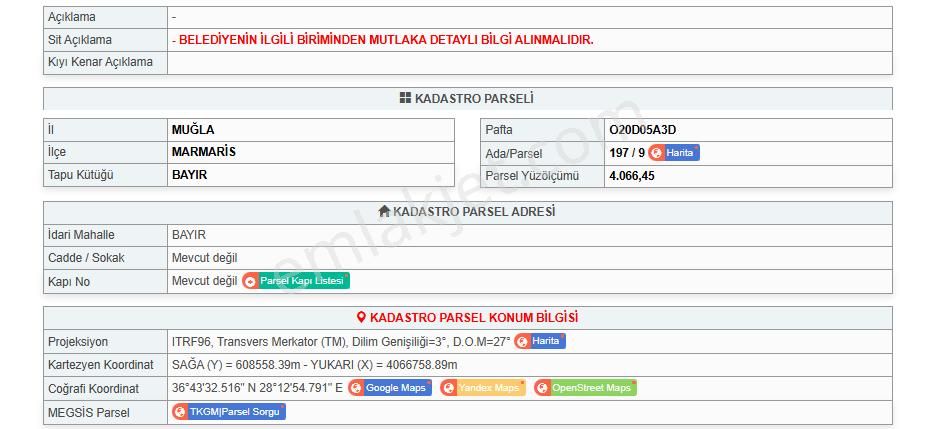Select the Pafta value O20D05A3D
Screen dimensions: 933x429
(x=643, y=130)
